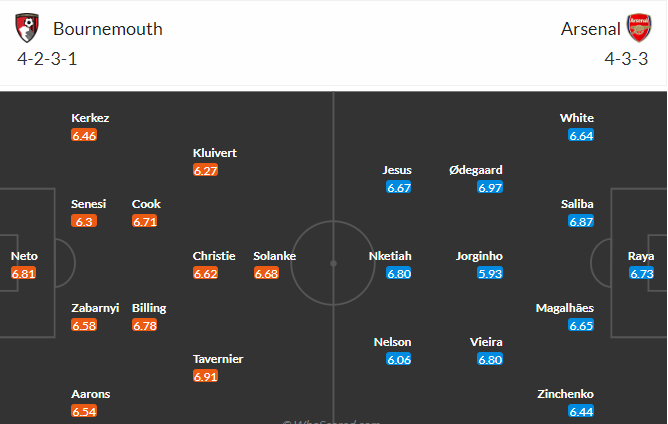The image size is (668, 424).
Task: Click Tavernier's 6.91 rating badge
Action: point(205,376)
